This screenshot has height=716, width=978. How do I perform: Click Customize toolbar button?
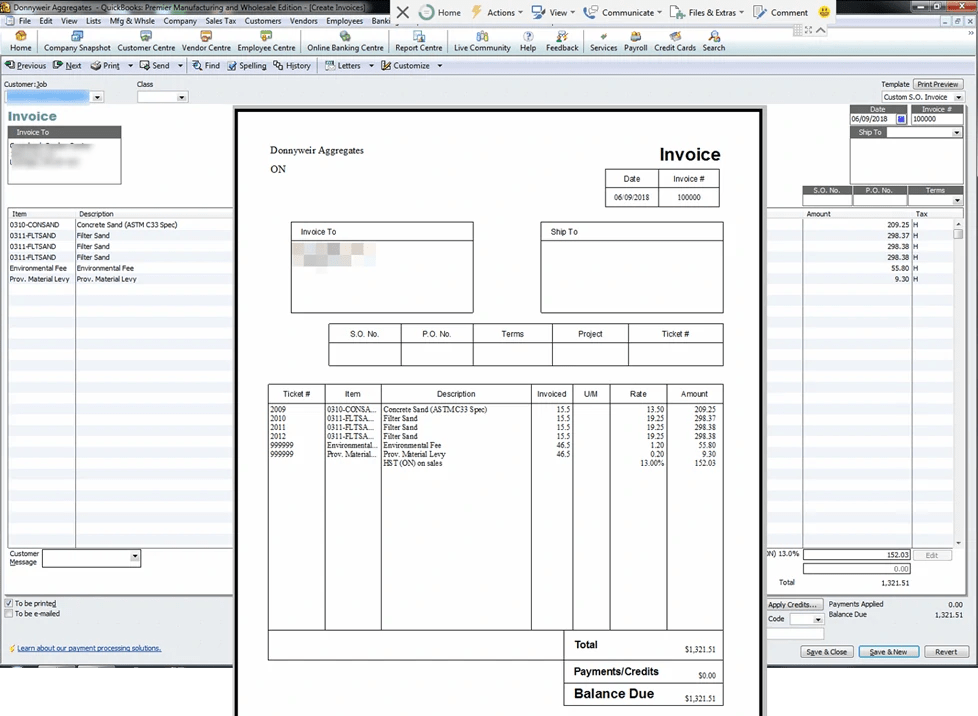(405, 65)
